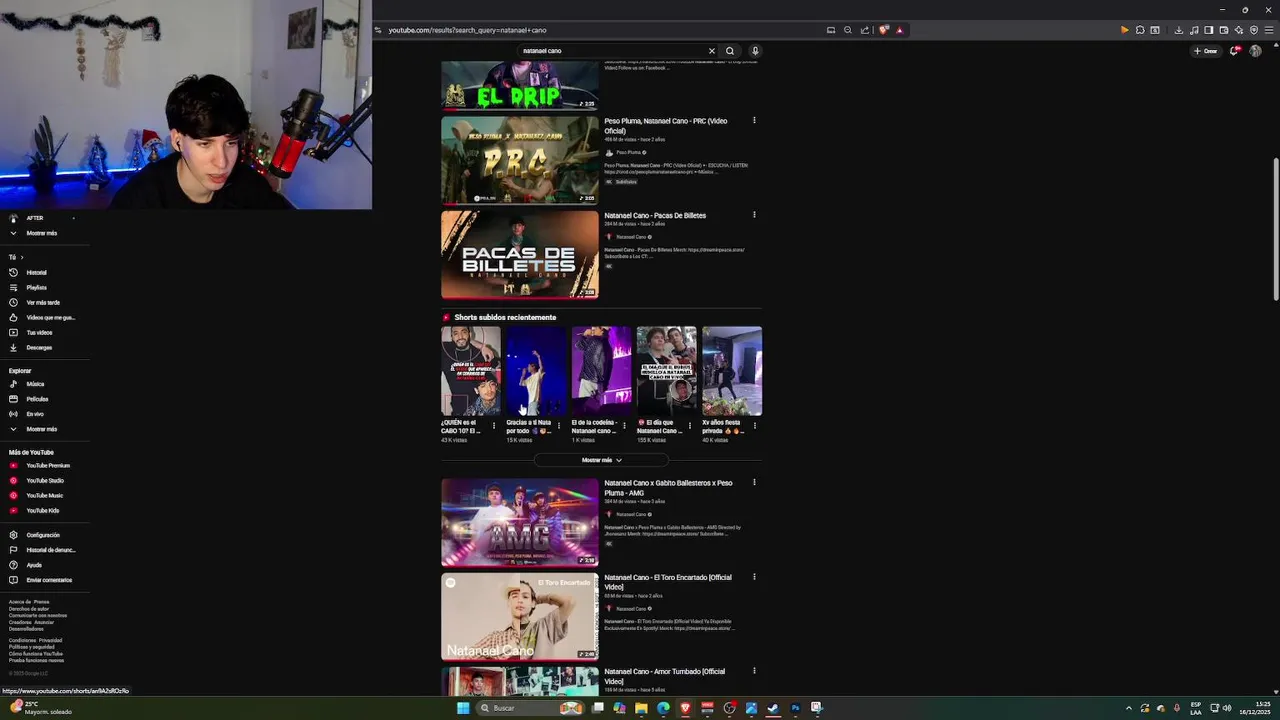Screen dimensions: 1280x720
Task: Open Películas under Explorar
Action: pos(37,399)
